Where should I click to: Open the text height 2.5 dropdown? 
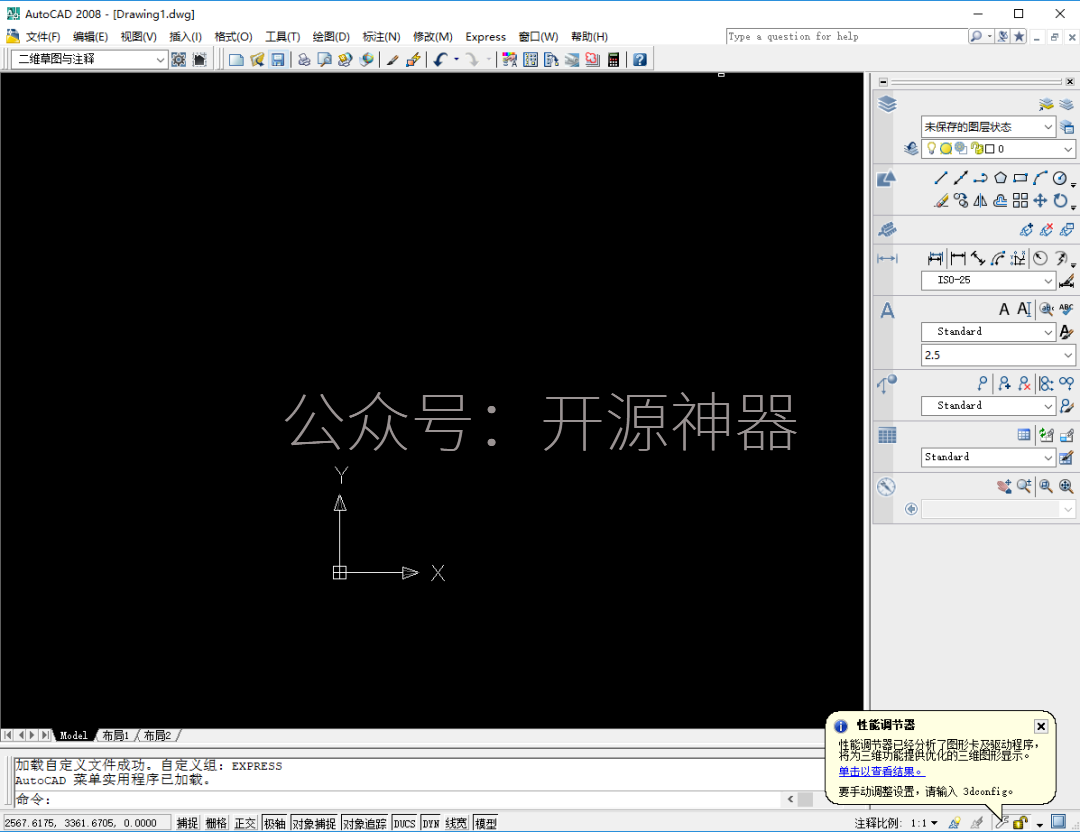(998, 355)
